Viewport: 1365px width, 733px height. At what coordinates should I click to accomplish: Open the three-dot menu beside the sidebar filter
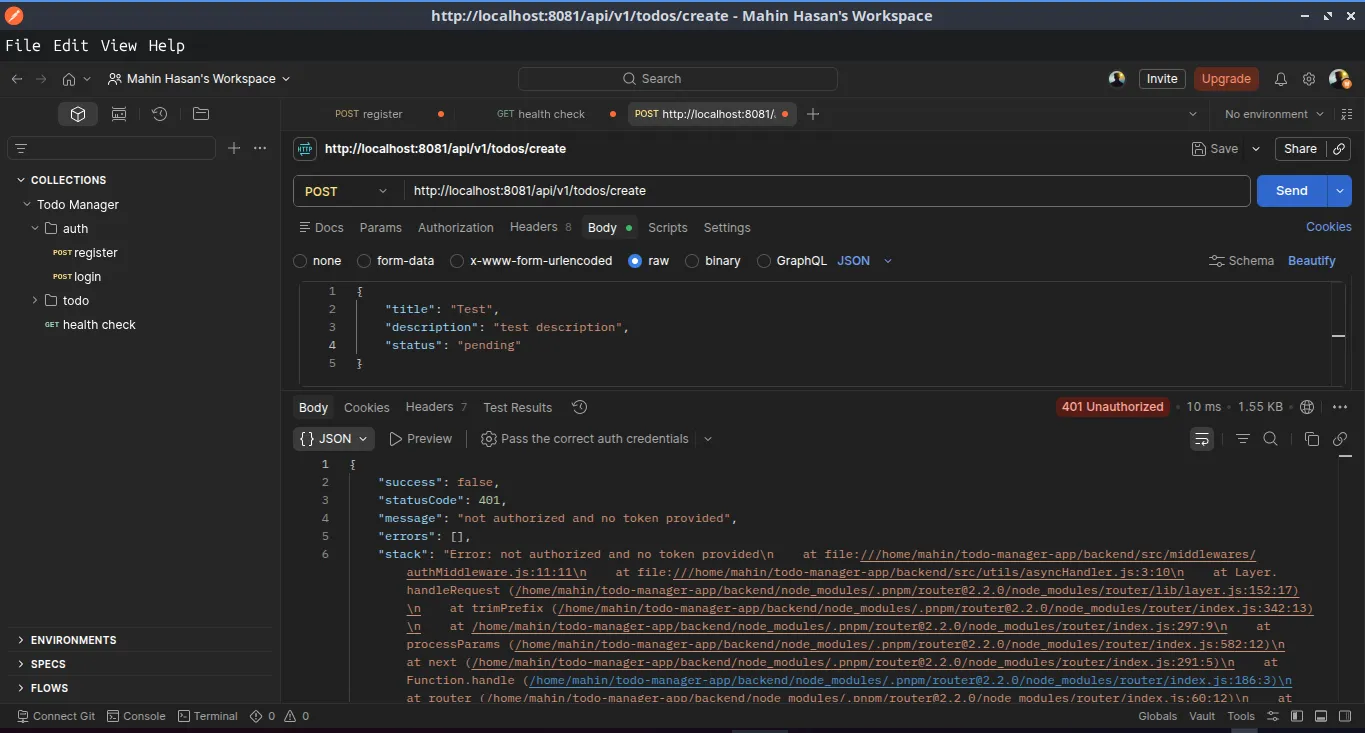(x=261, y=148)
